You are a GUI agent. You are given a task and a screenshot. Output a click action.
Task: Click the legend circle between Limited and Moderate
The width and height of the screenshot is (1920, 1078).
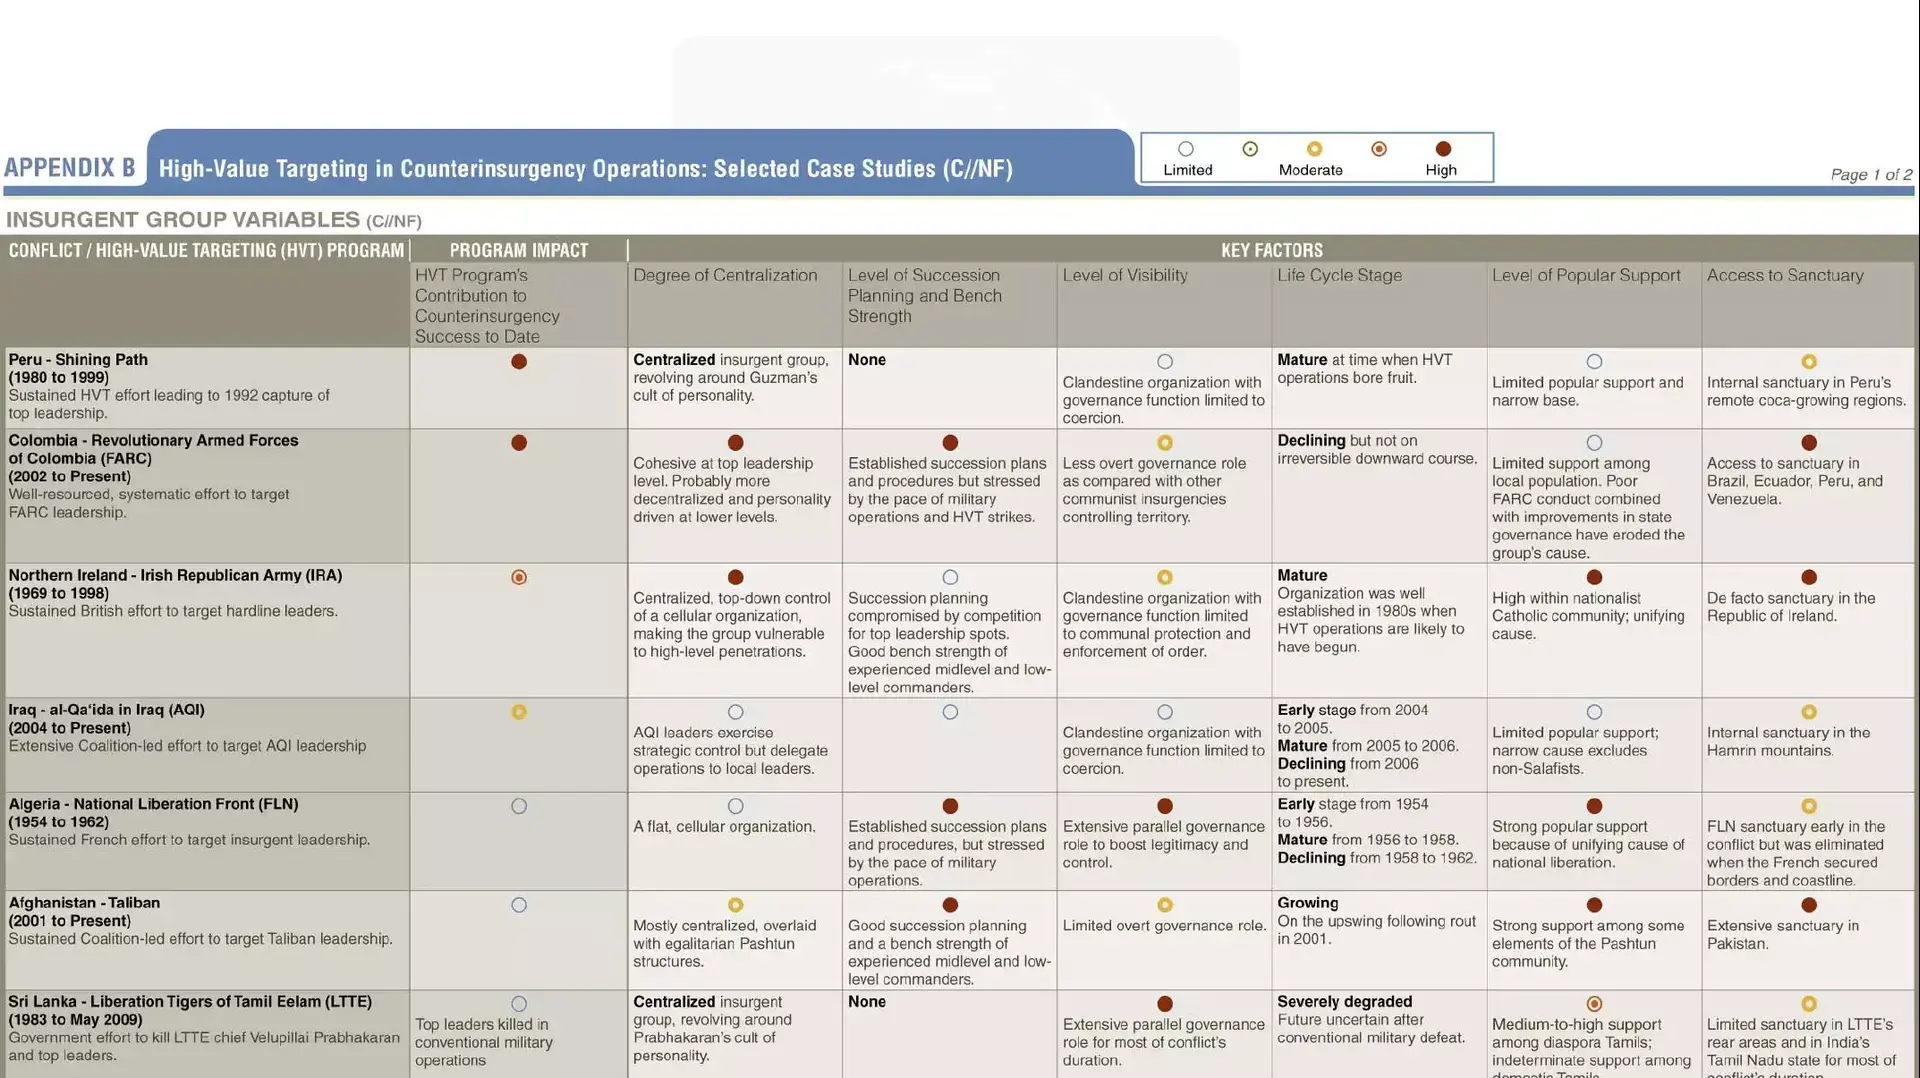pos(1250,149)
